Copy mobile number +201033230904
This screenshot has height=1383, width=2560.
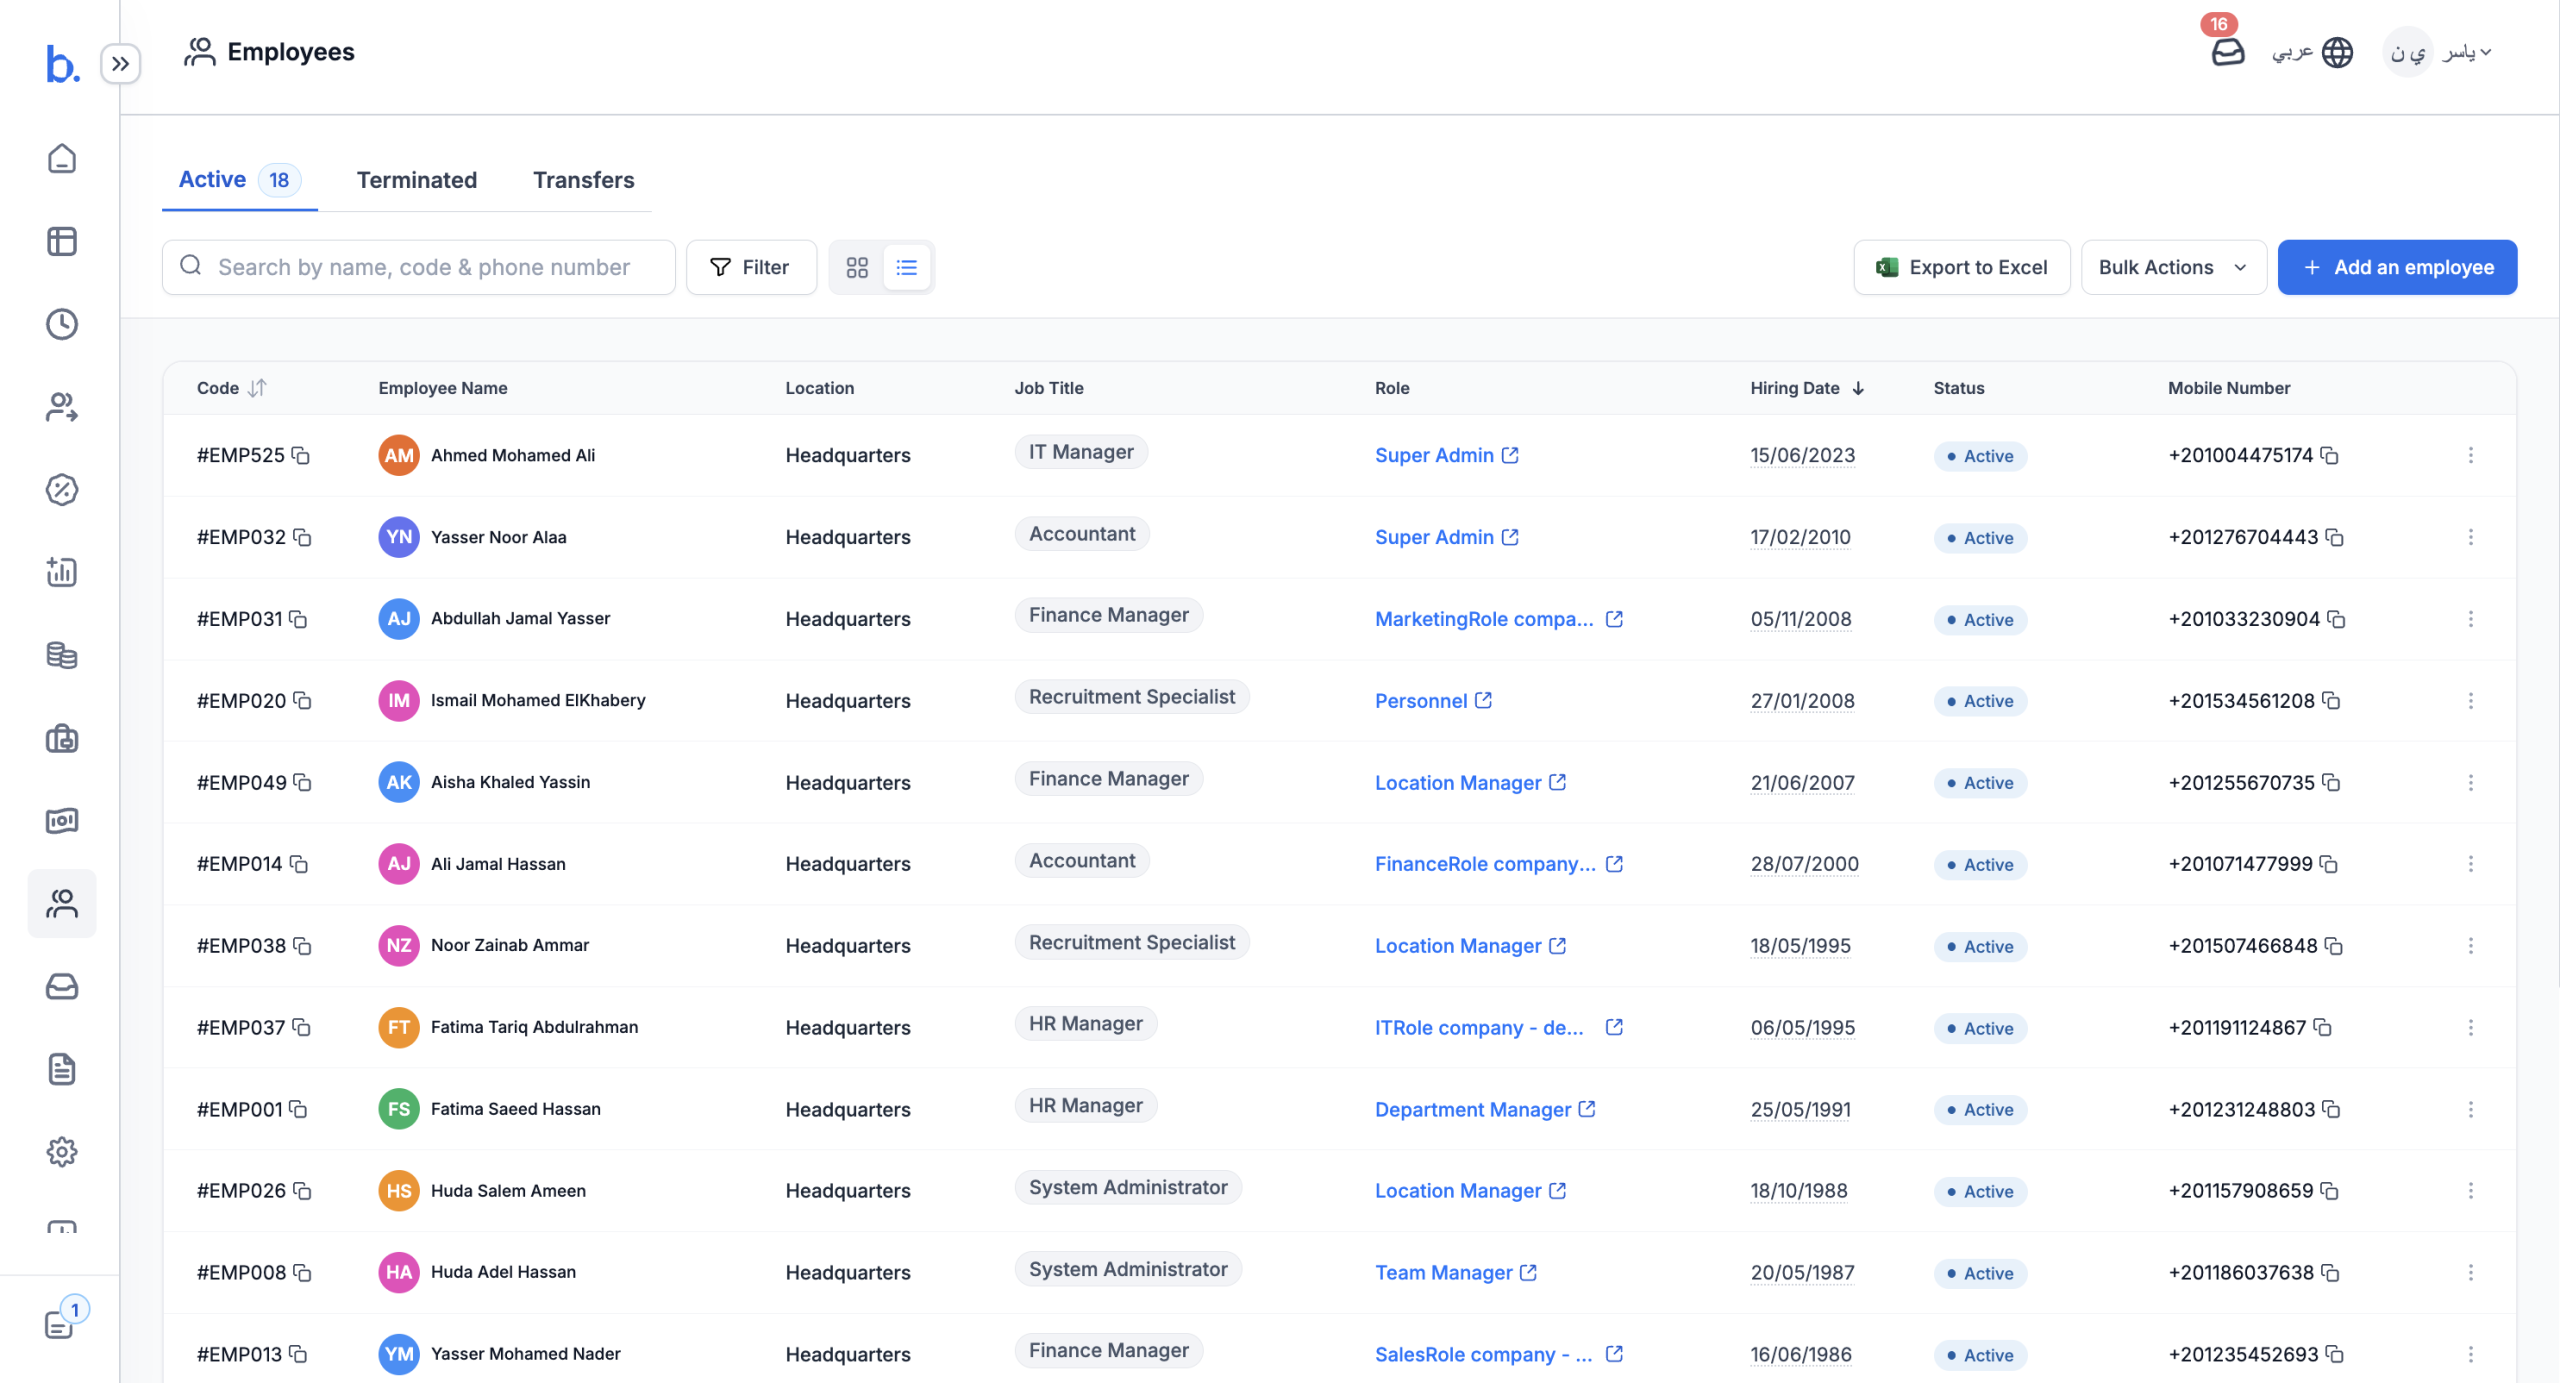pyautogui.click(x=2336, y=619)
